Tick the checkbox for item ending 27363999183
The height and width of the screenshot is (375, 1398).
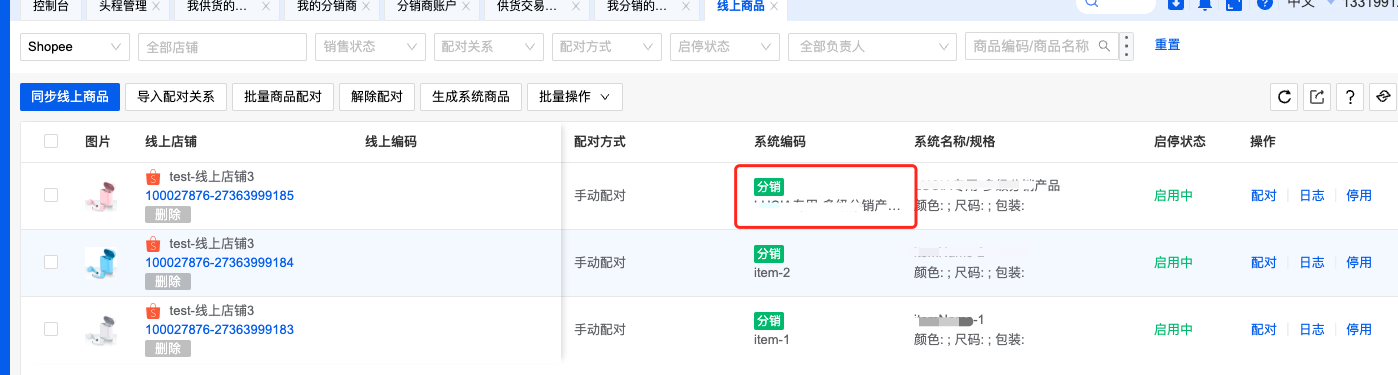pos(51,329)
